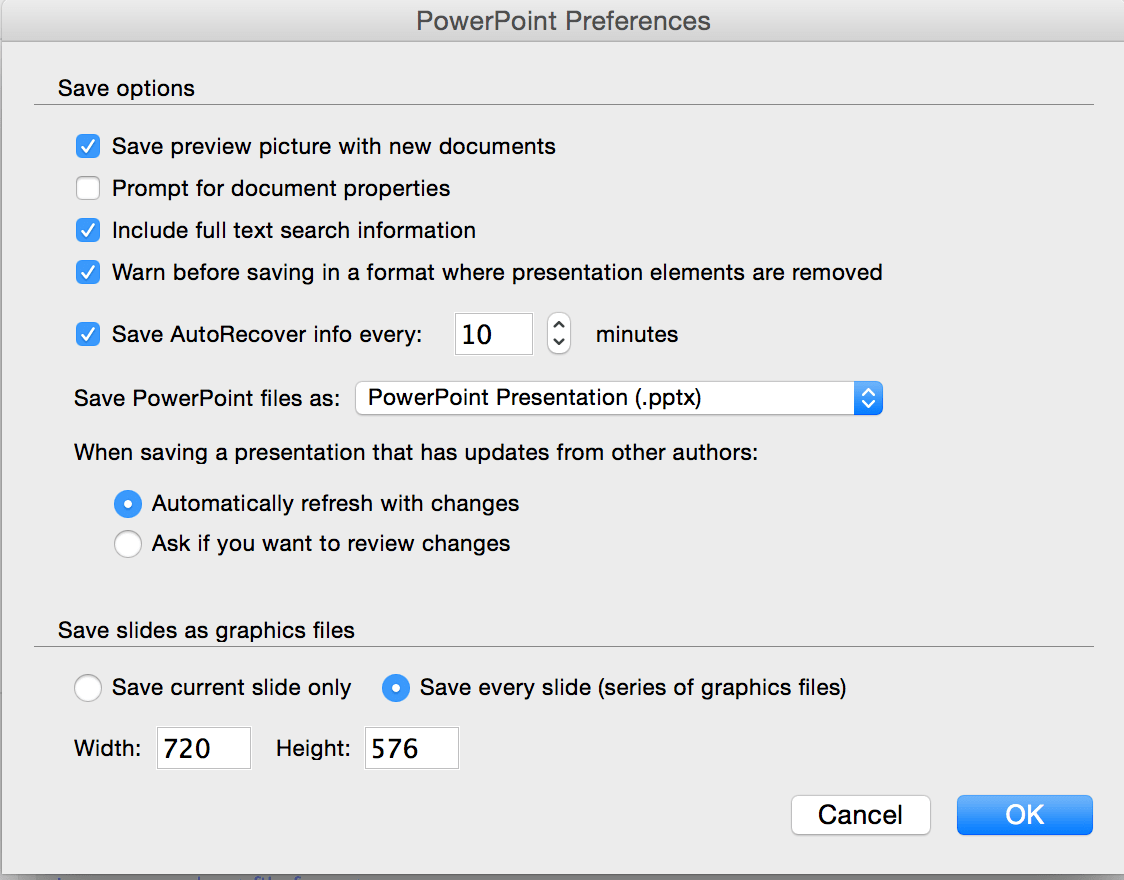Click the up arrow to increase AutoRecover minutes
The image size is (1124, 880).
(558, 326)
